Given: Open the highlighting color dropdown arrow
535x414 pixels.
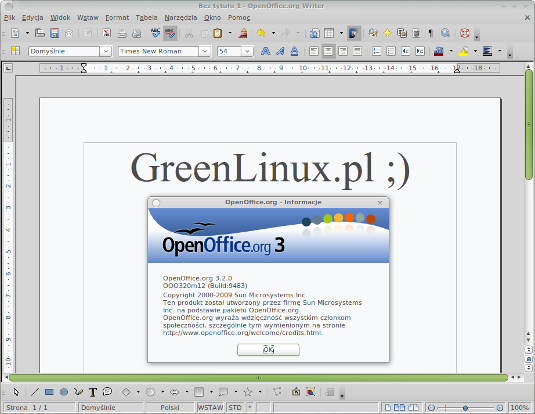Looking at the screenshot, I should tap(475, 51).
